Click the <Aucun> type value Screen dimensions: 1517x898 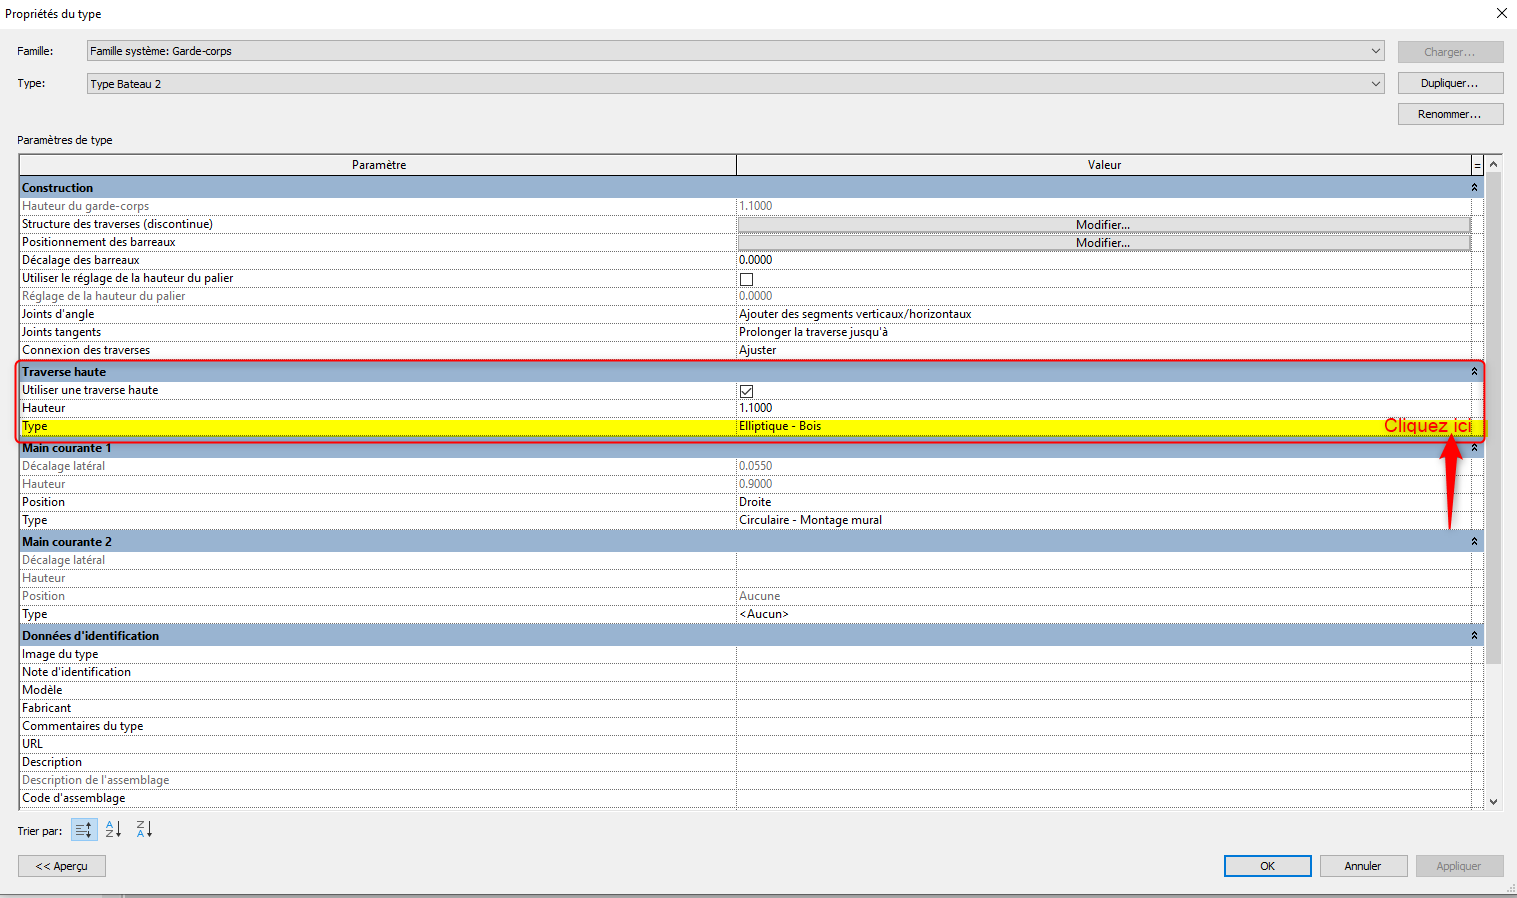click(x=1104, y=614)
